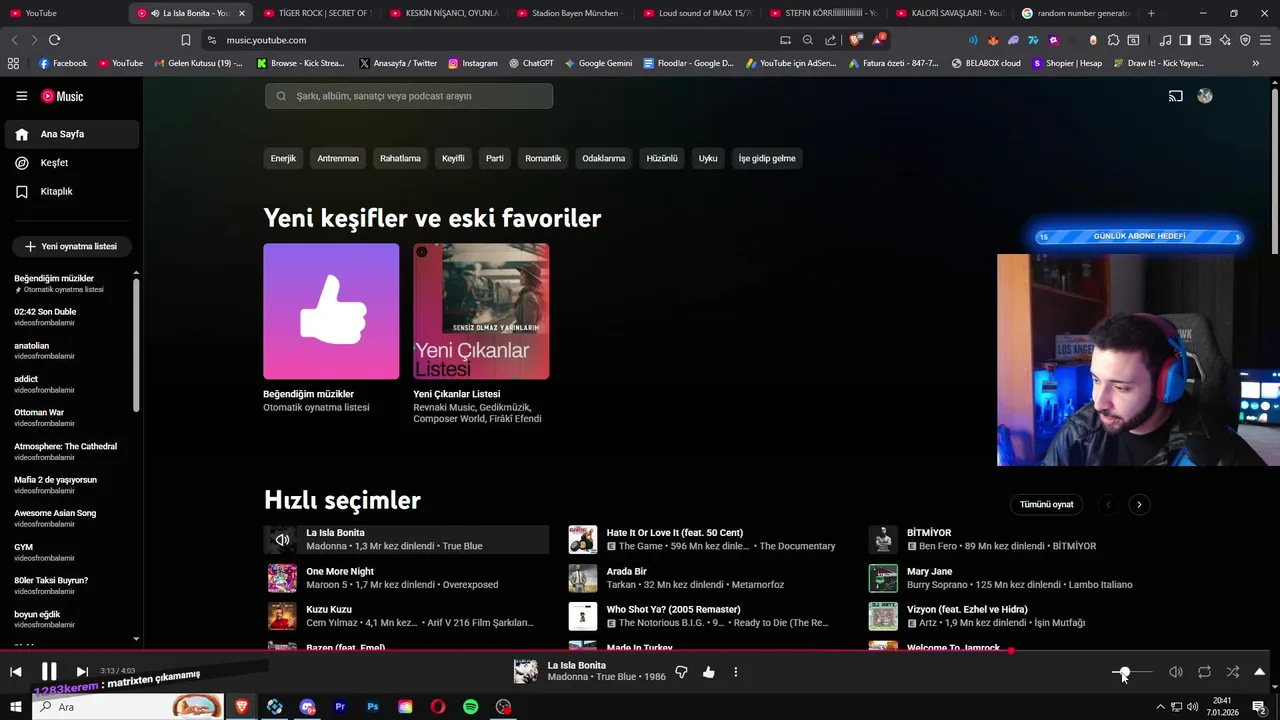Open the ChatGPT bookmark

(531, 63)
